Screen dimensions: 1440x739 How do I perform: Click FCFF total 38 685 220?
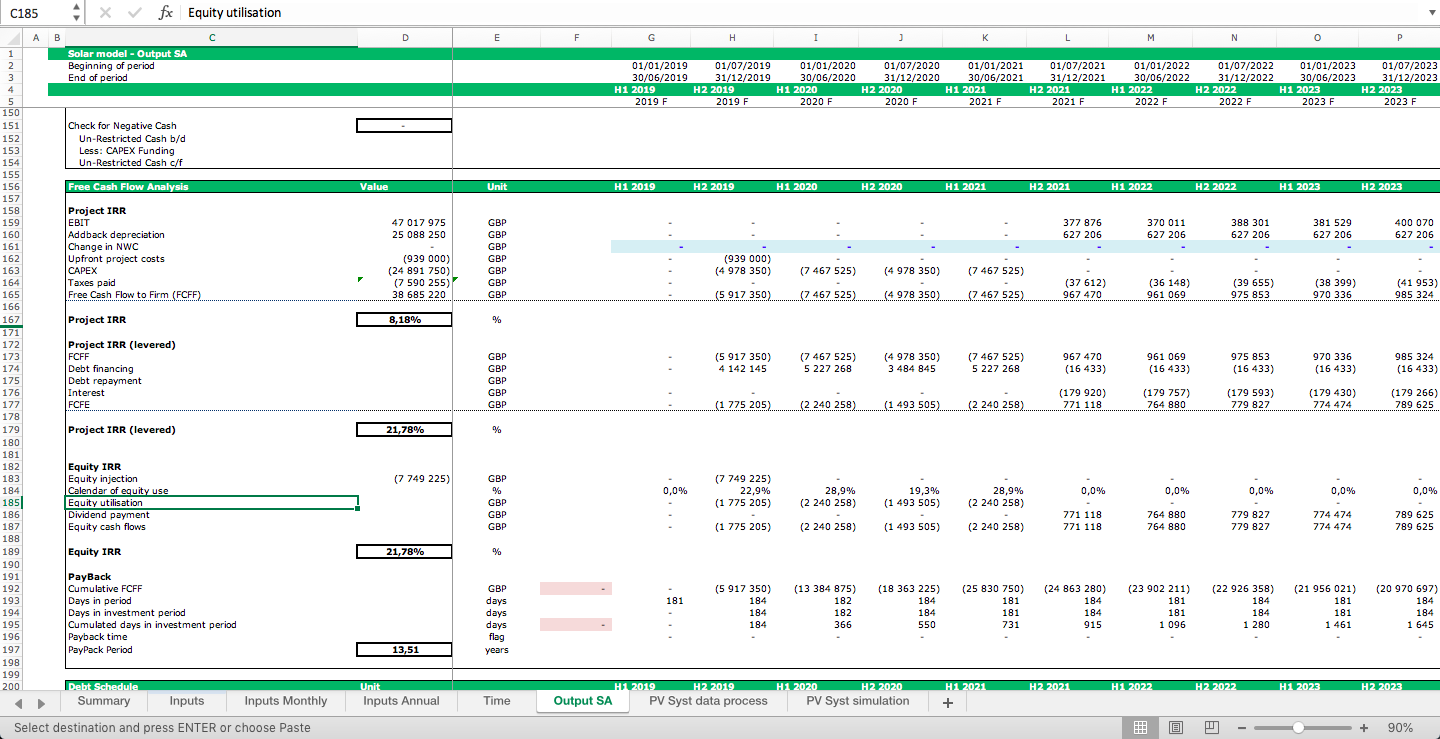[x=419, y=295]
